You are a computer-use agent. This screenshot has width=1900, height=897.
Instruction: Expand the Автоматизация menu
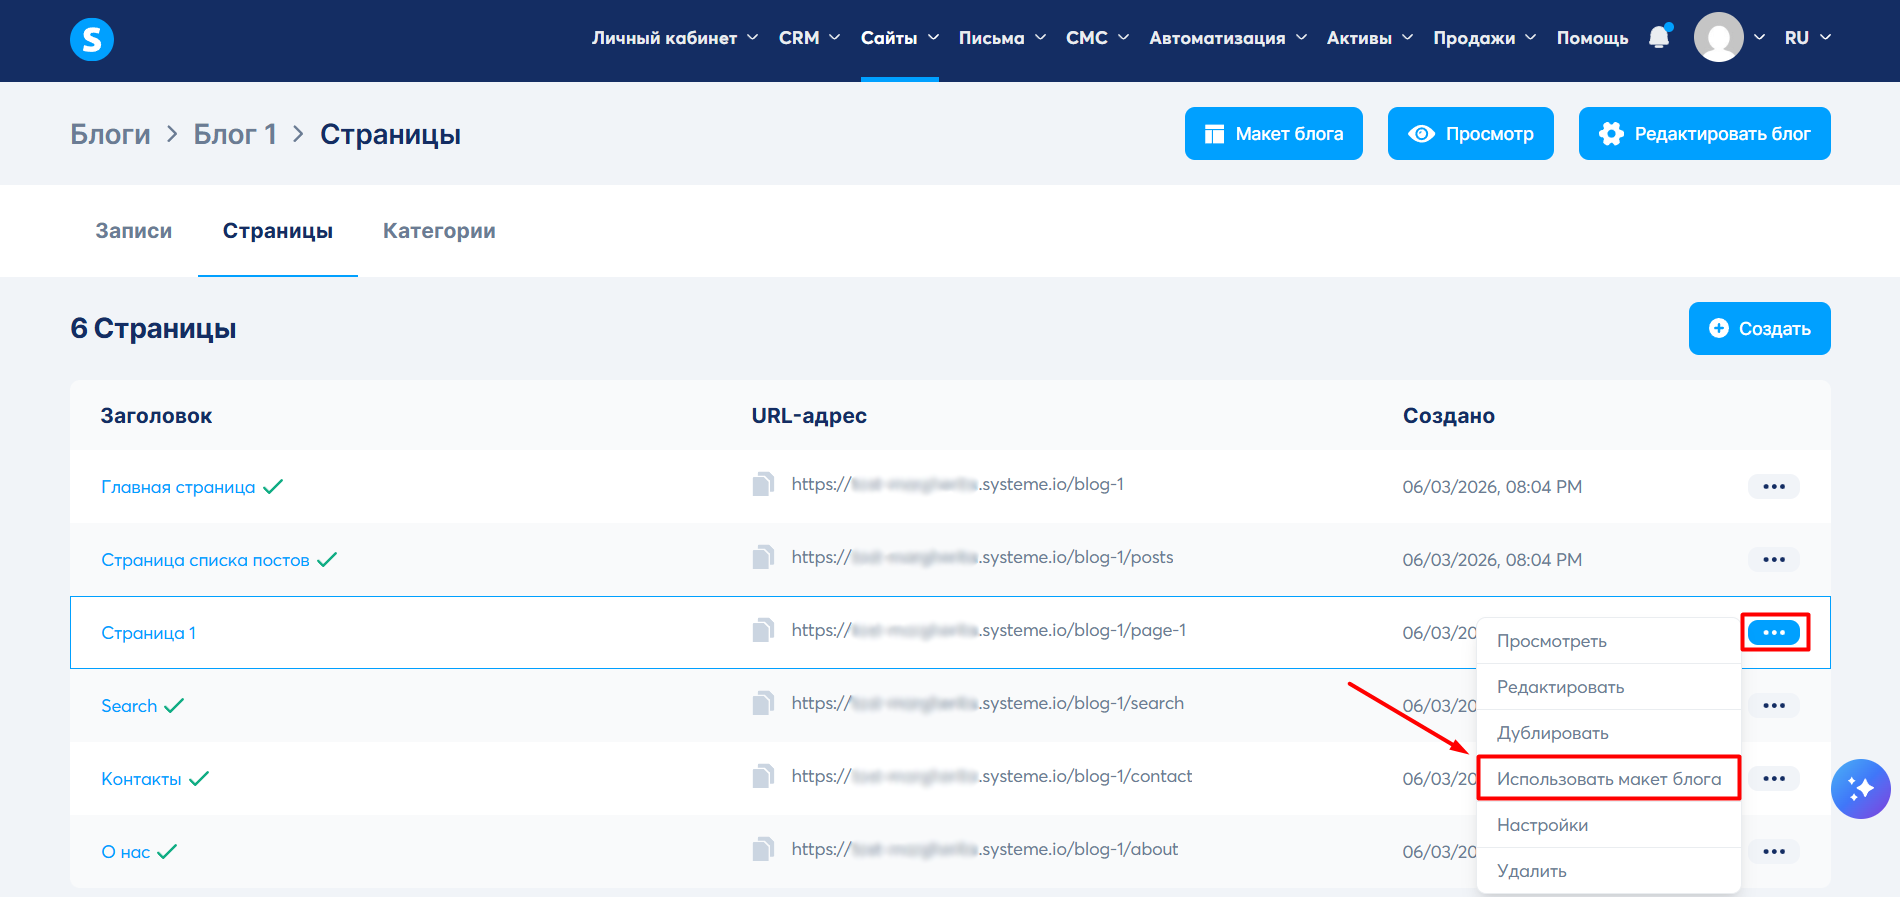1228,38
